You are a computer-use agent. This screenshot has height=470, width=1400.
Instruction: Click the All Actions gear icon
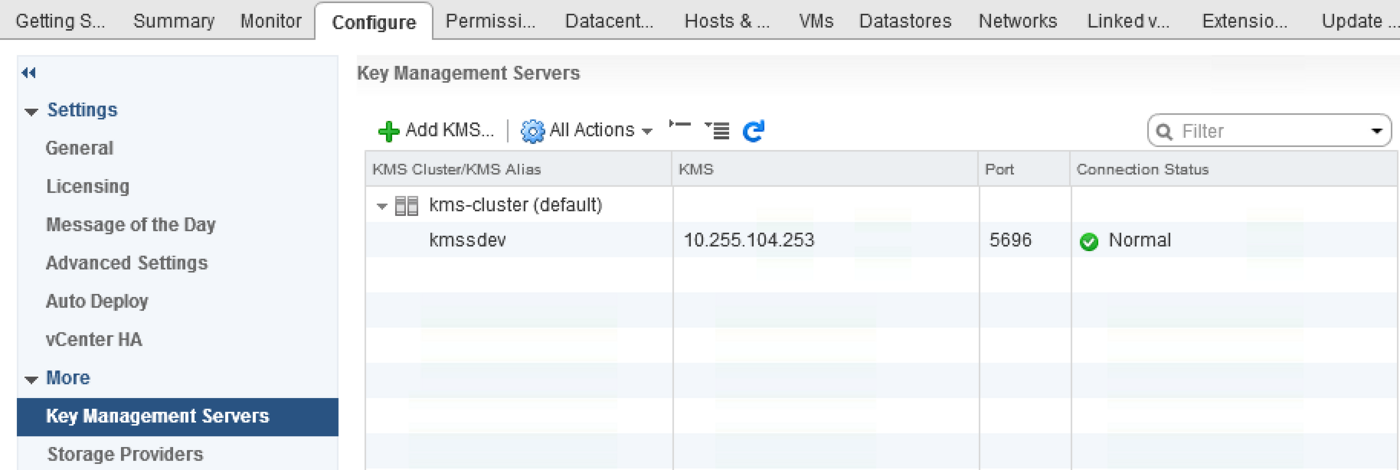coord(533,131)
